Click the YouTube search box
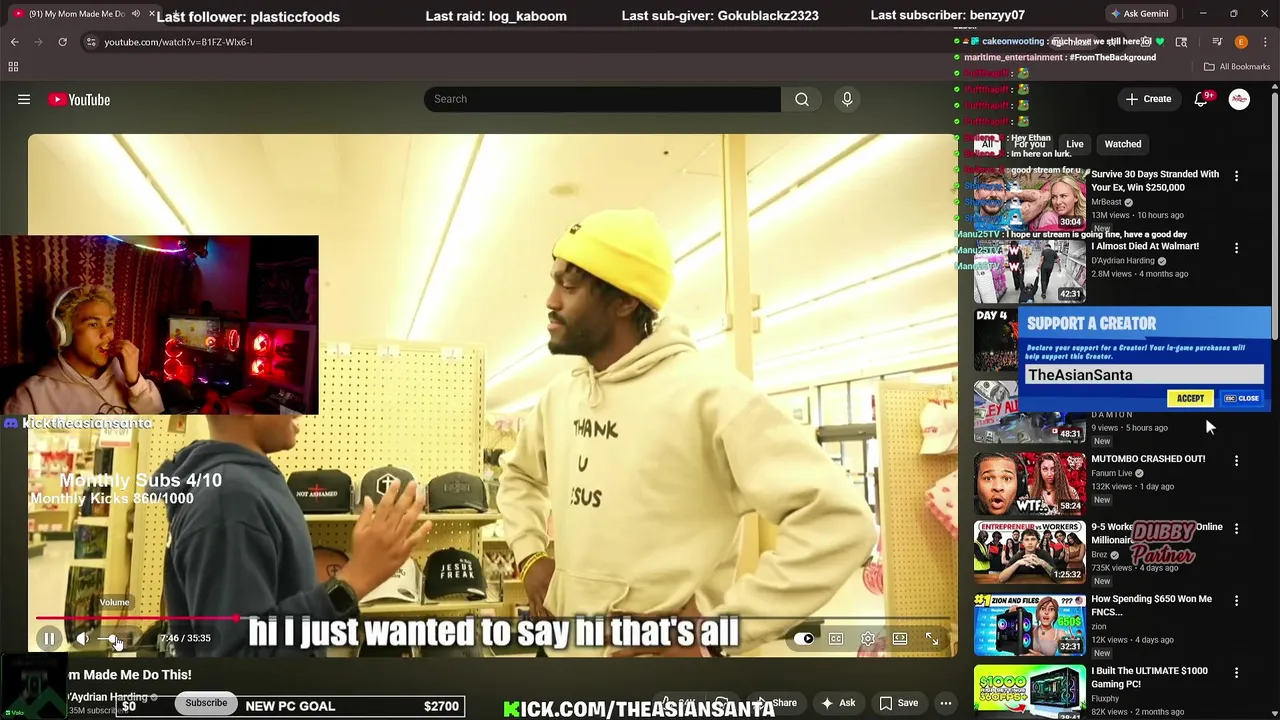Viewport: 1280px width, 720px height. pos(602,99)
